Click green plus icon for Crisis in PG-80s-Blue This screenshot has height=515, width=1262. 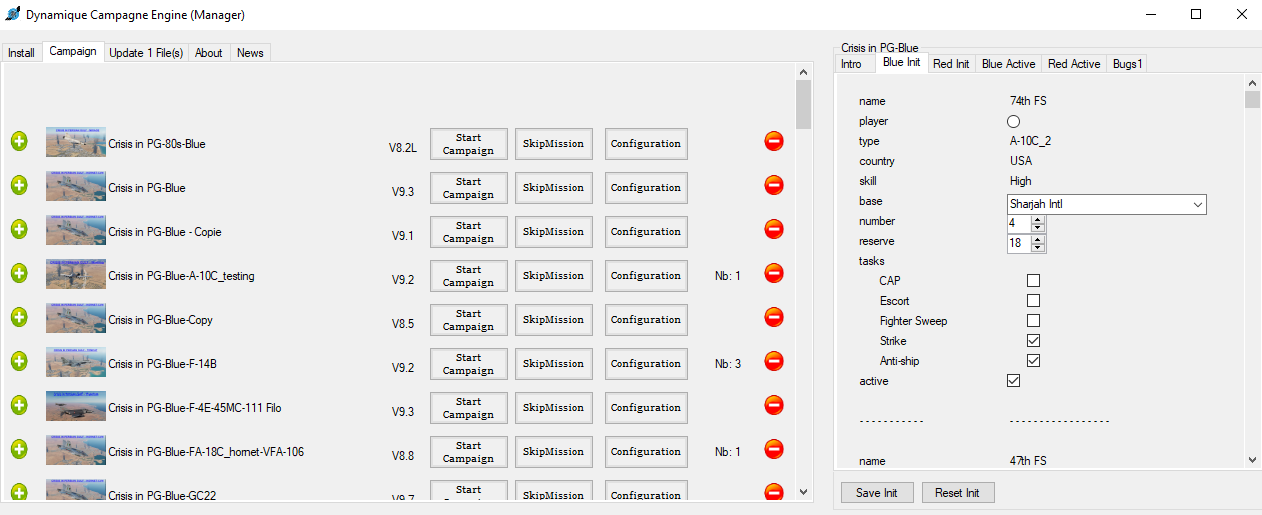click(19, 141)
